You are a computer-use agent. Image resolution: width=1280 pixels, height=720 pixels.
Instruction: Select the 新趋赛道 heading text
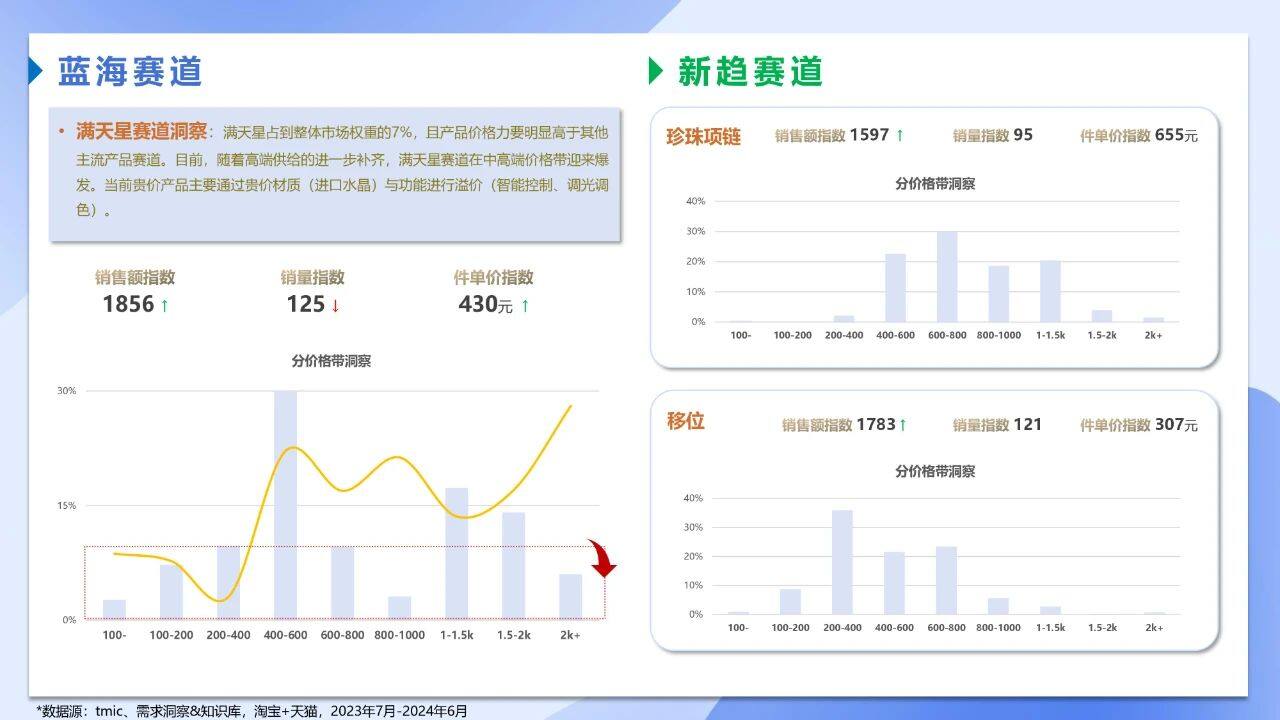750,71
